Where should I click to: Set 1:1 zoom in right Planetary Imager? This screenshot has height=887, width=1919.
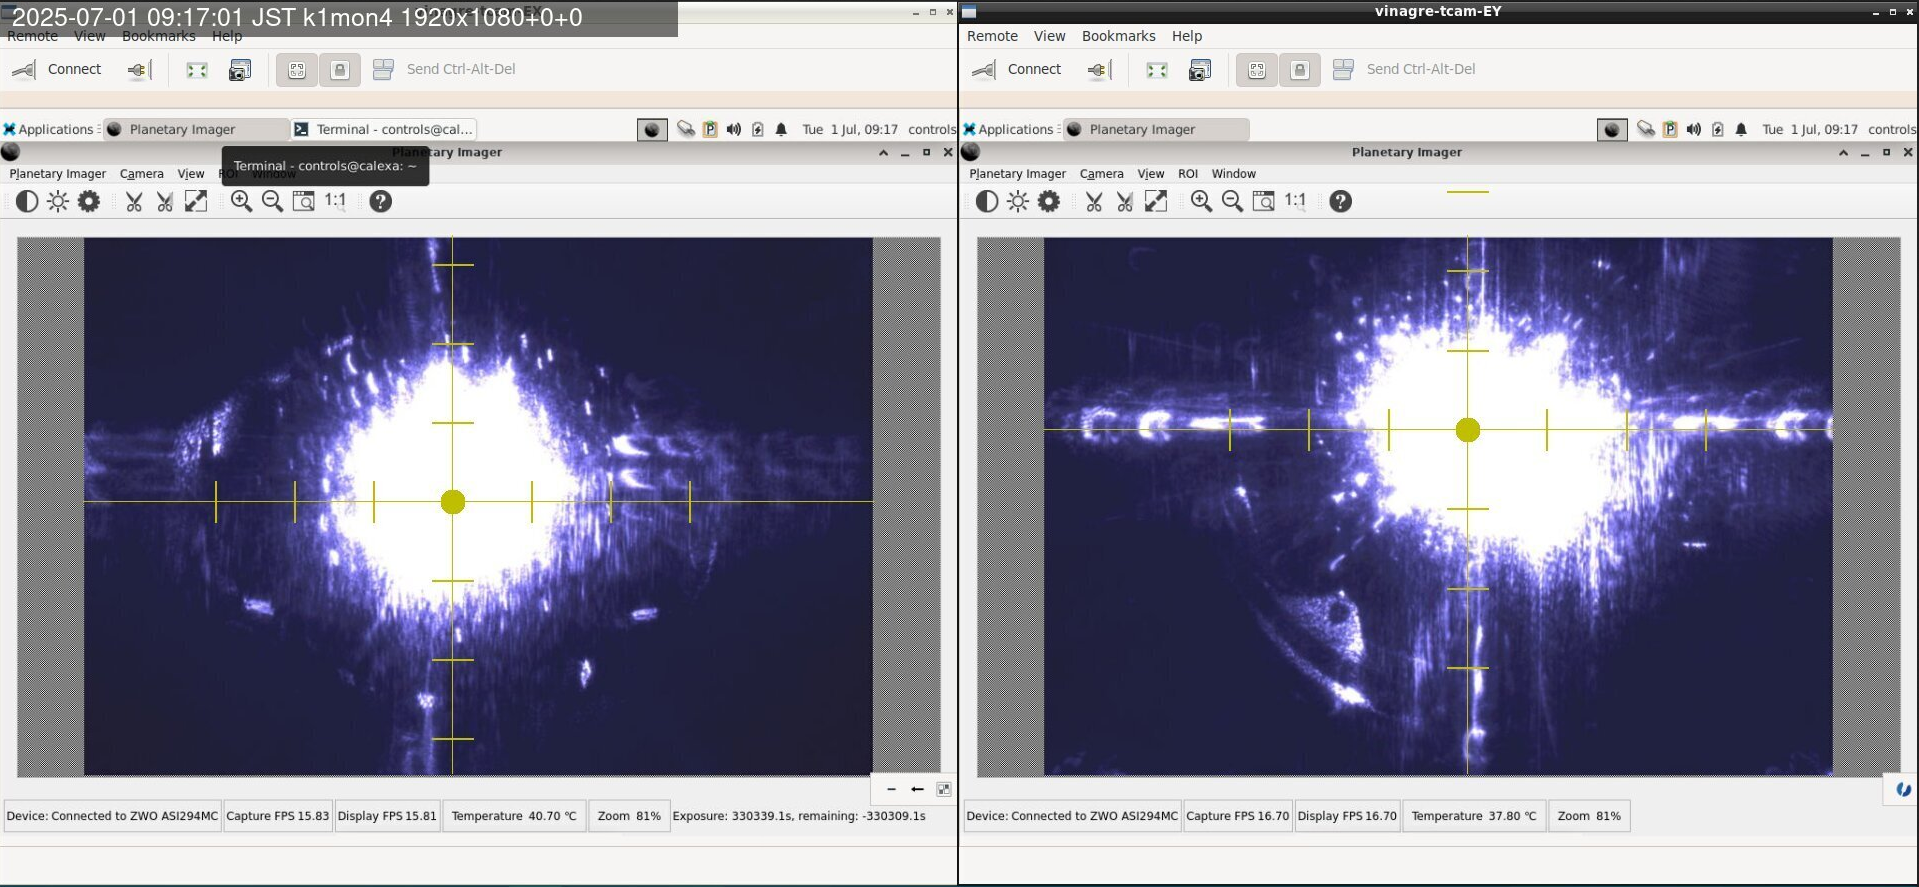coord(1295,201)
